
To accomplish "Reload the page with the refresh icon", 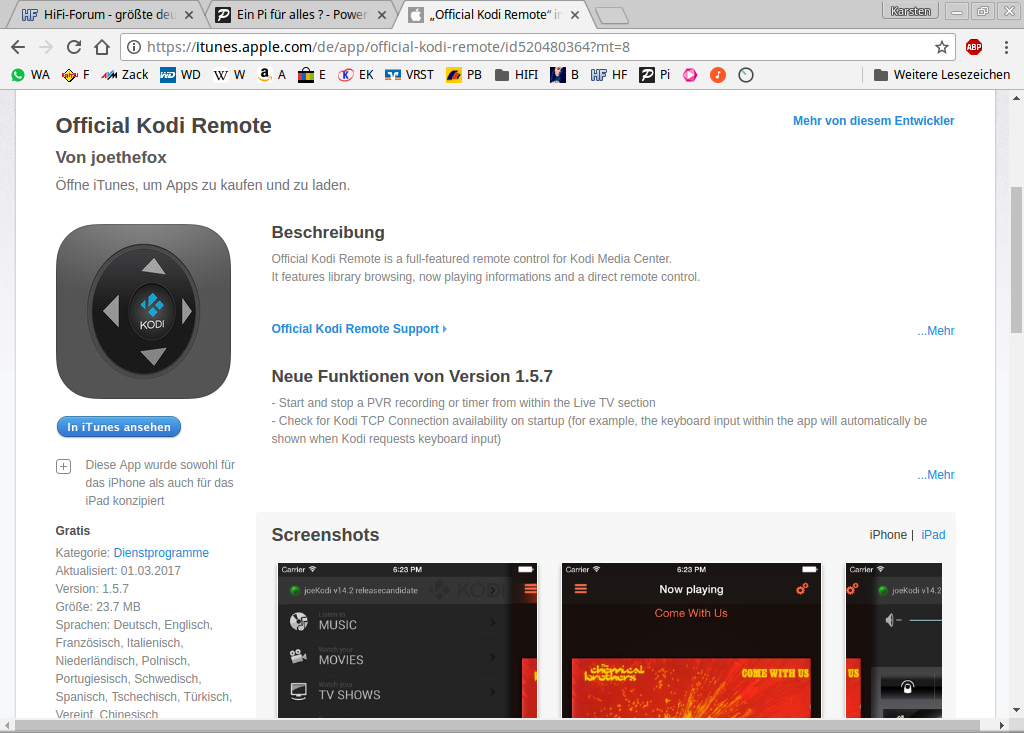I will [x=73, y=47].
